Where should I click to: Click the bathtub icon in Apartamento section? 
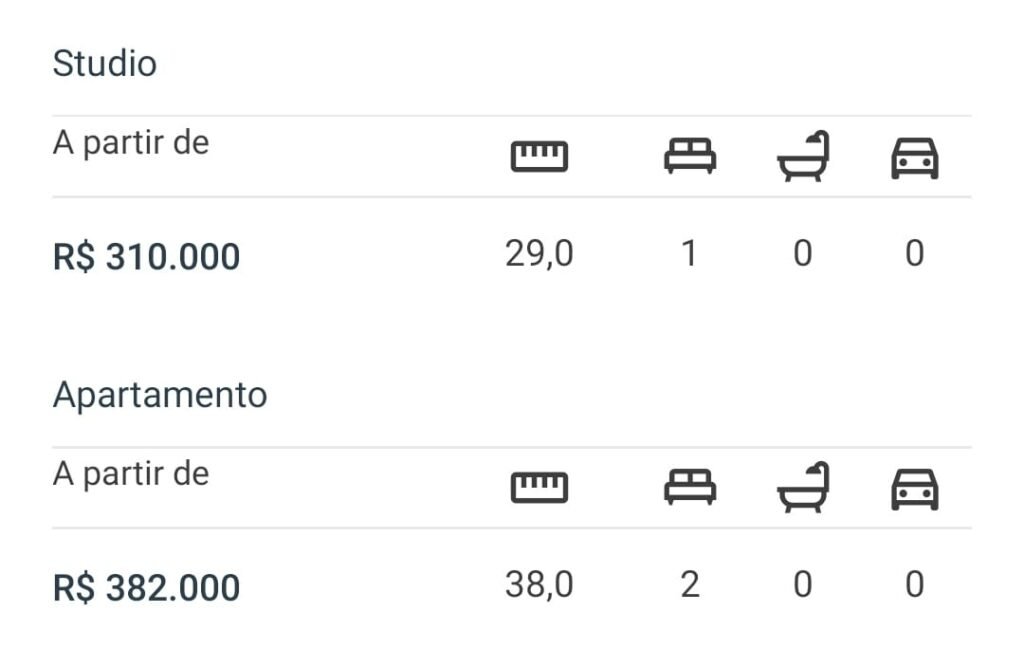tap(804, 487)
